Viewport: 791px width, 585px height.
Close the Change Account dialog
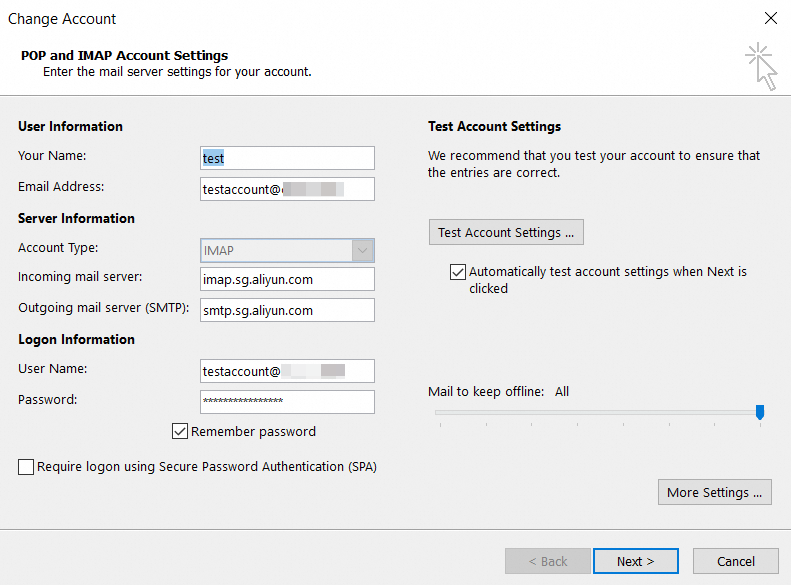tap(770, 18)
